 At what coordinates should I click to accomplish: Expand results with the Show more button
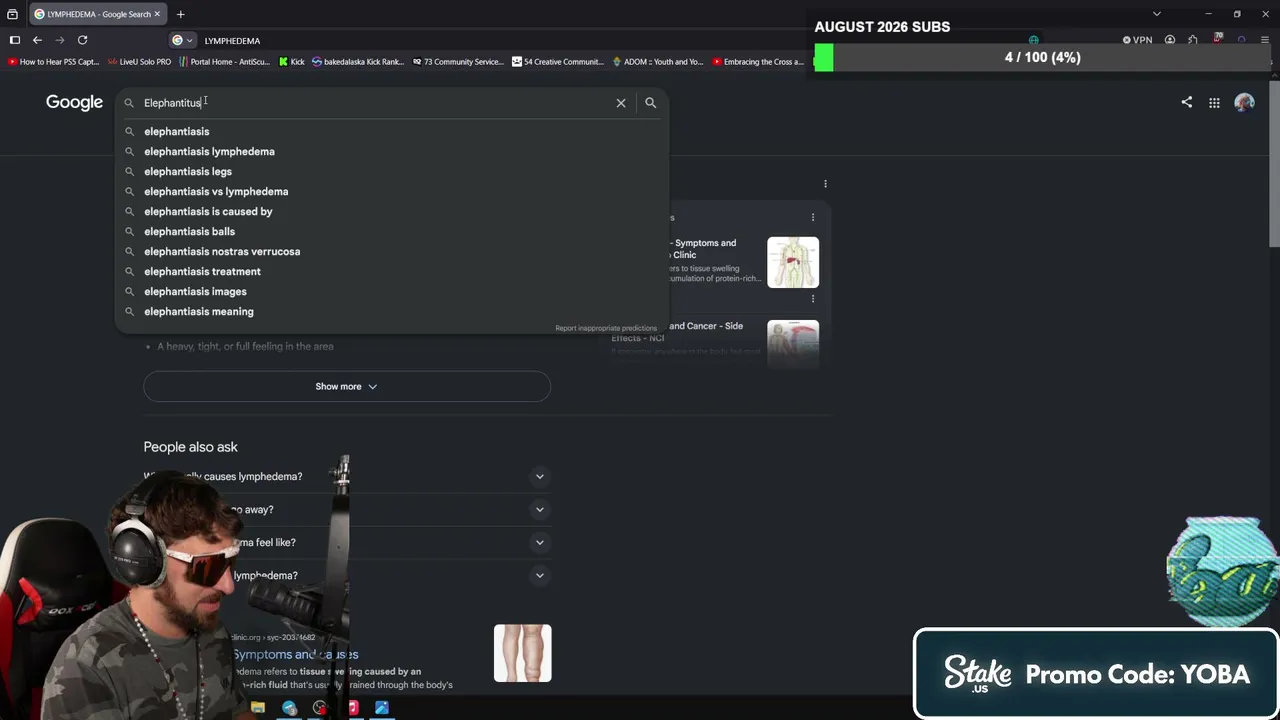click(347, 387)
